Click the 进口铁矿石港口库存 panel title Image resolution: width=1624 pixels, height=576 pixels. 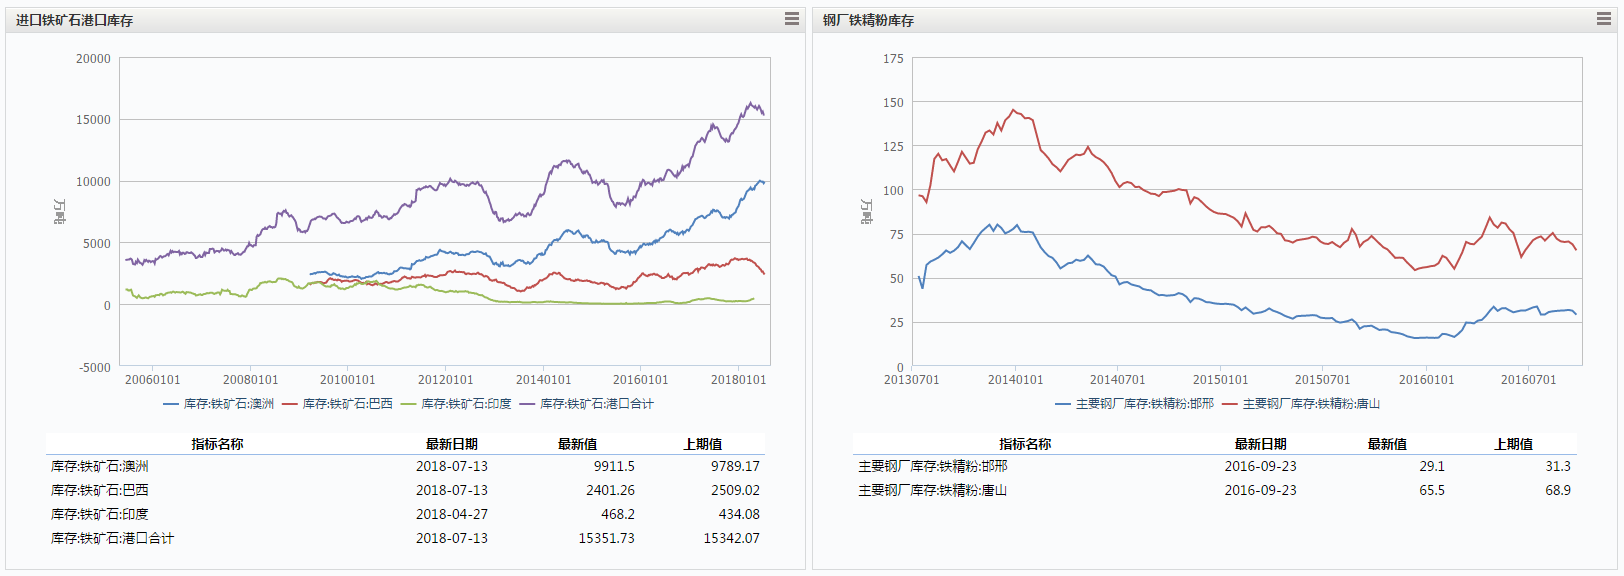[74, 20]
